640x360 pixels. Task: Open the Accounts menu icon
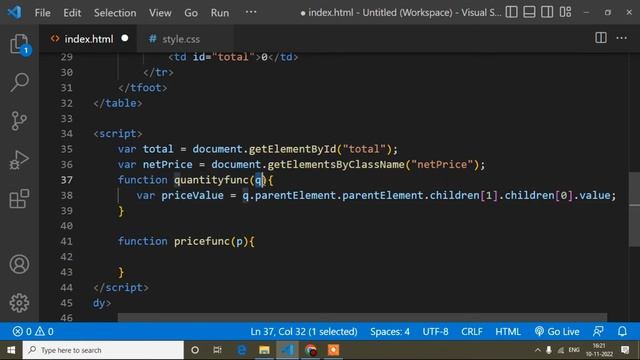point(19,264)
